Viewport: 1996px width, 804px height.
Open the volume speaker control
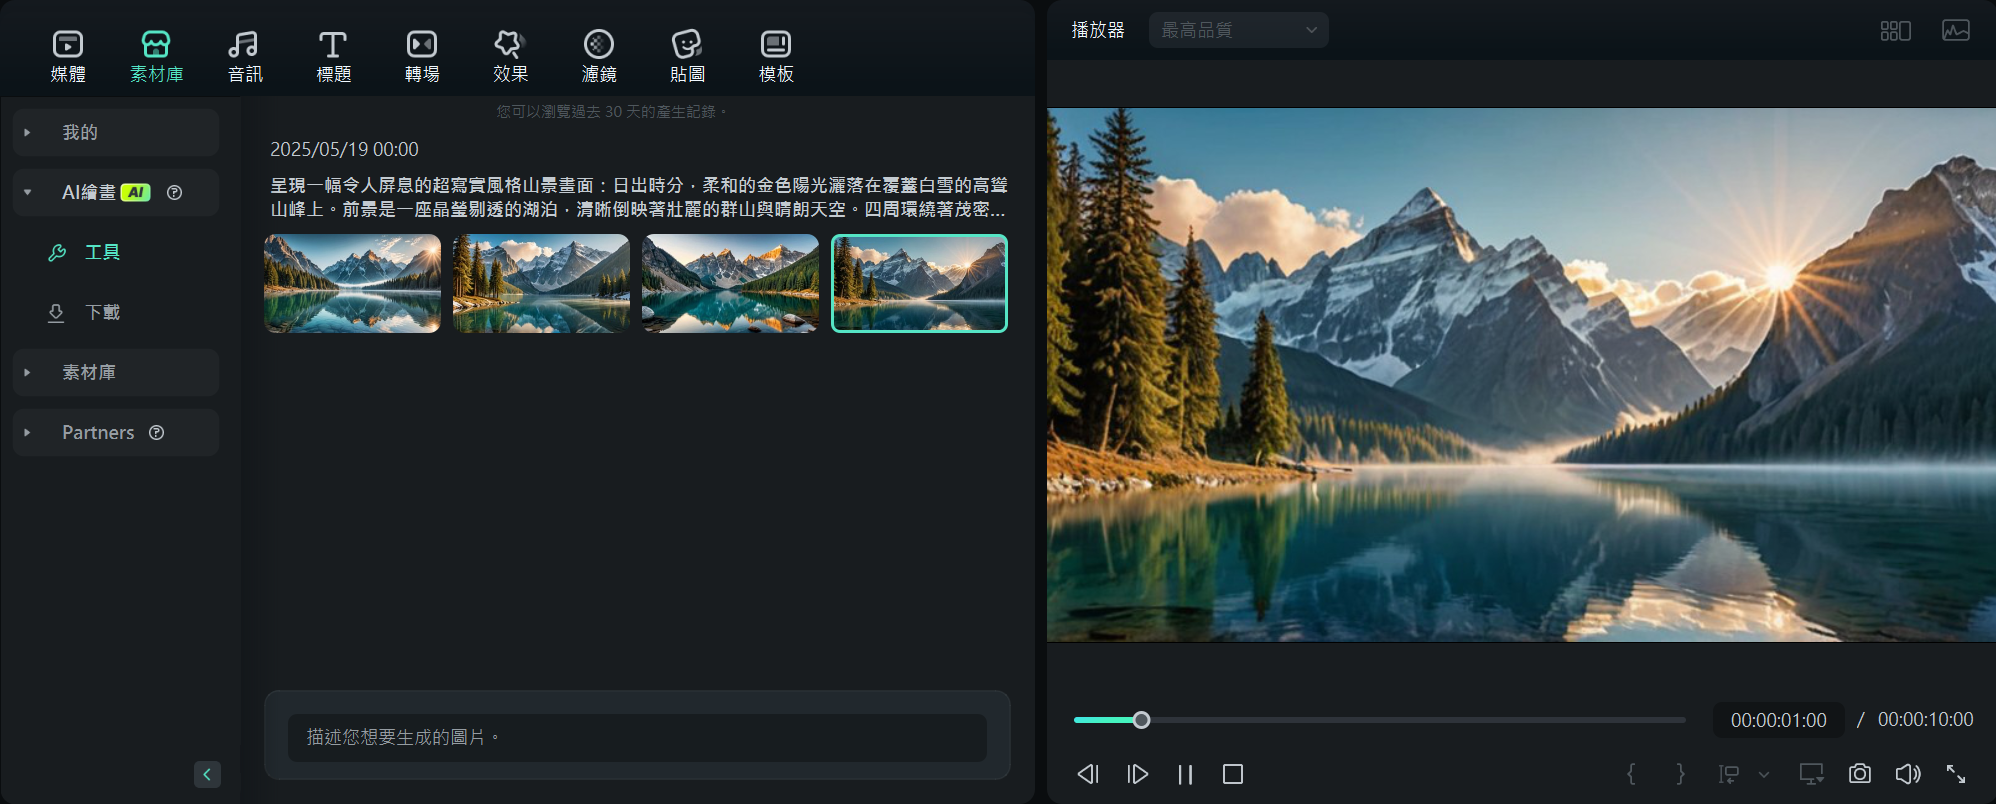click(x=1908, y=774)
